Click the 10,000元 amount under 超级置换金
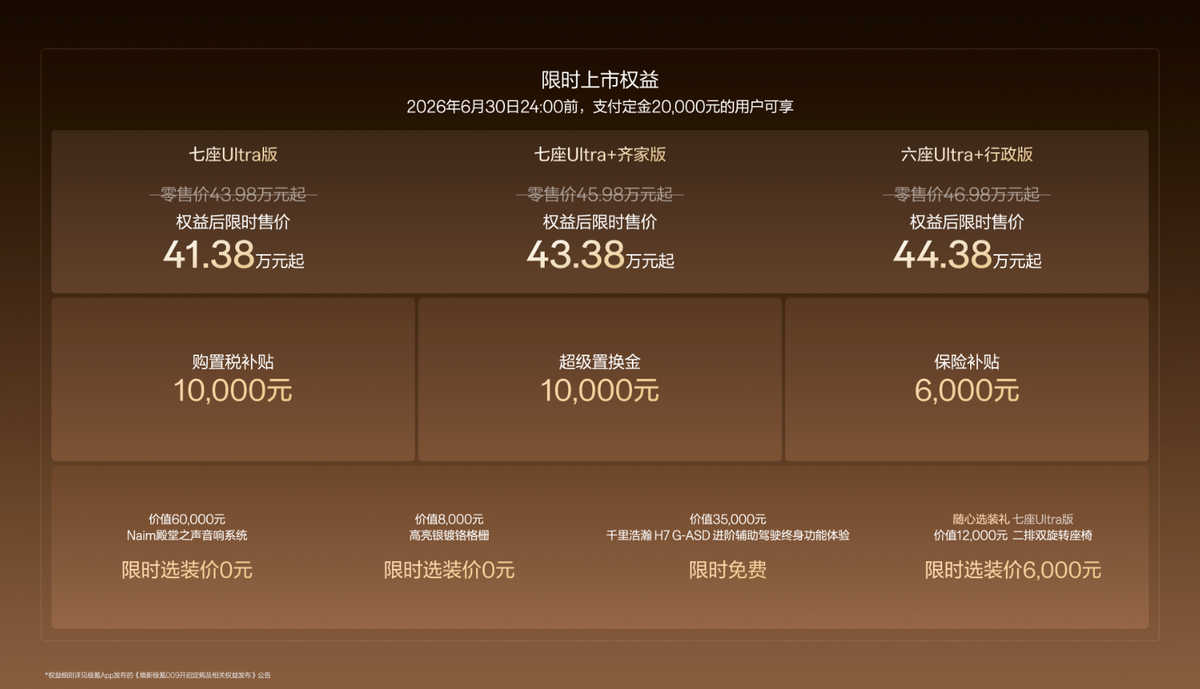 (x=600, y=391)
